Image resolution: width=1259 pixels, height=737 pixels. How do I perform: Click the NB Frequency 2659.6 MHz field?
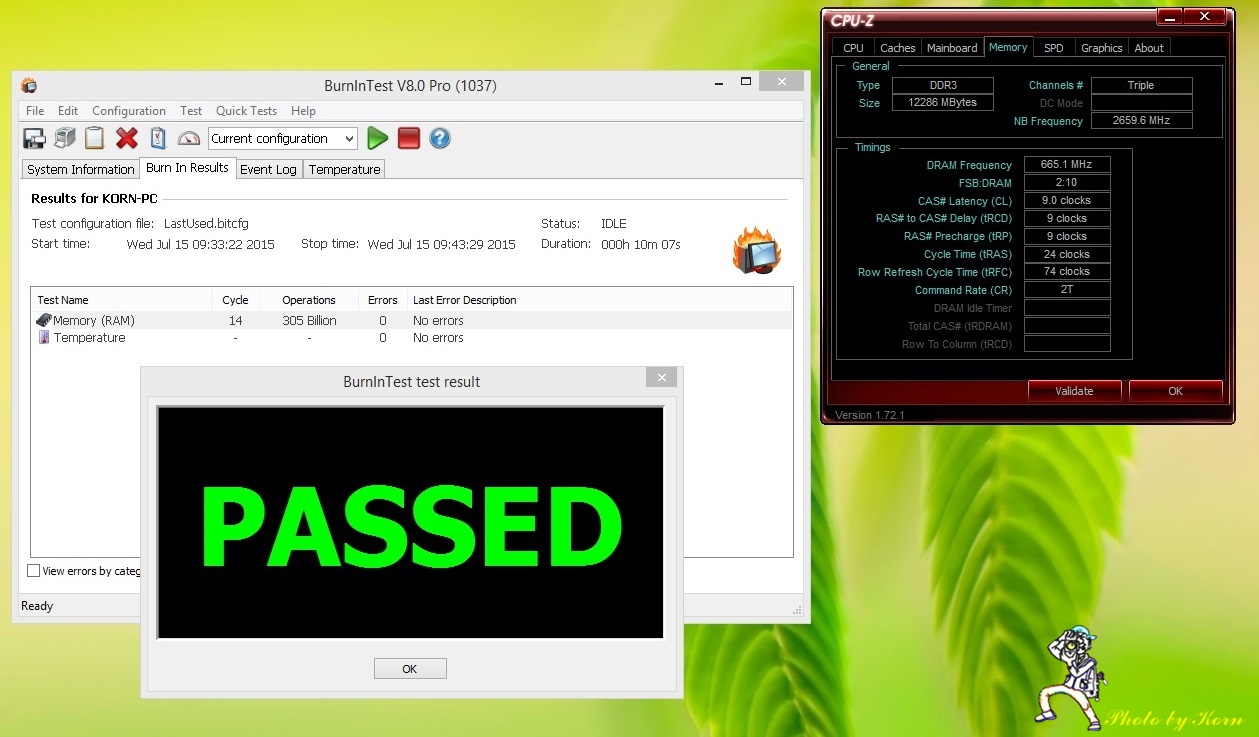(x=1141, y=121)
